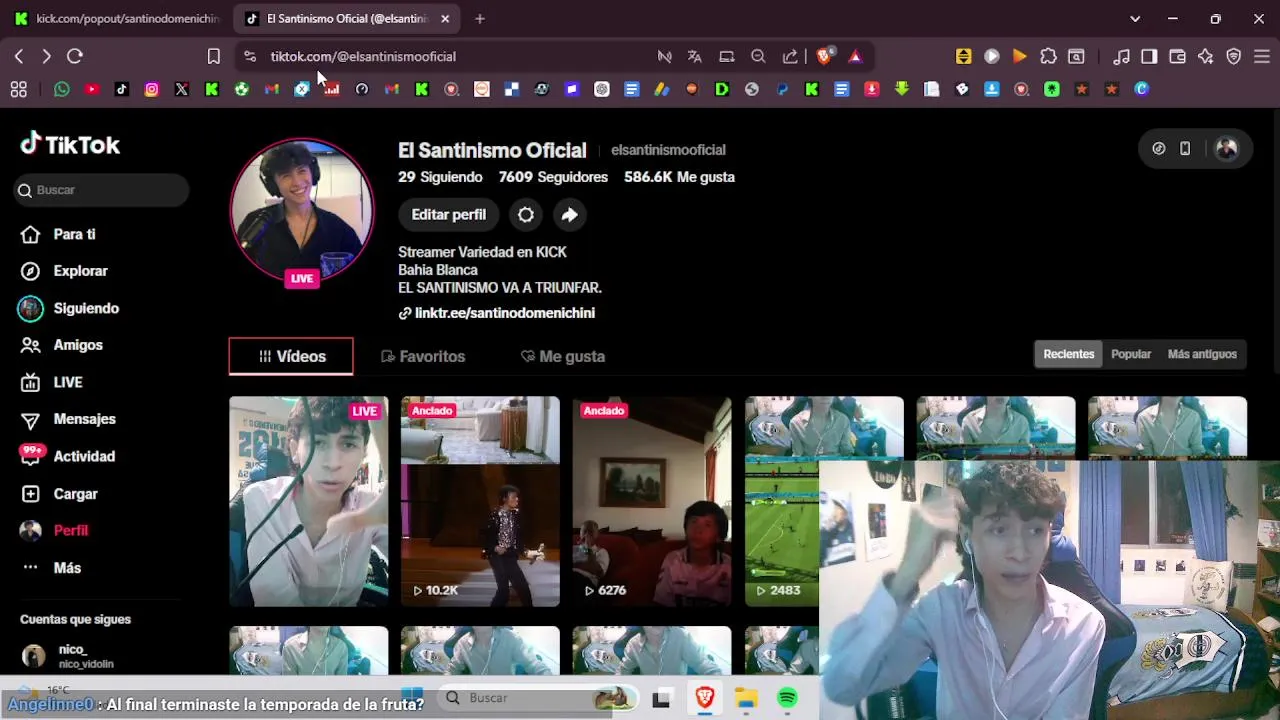The height and width of the screenshot is (720, 1280).
Task: Open pinned video with 10.2K views
Action: (x=480, y=501)
